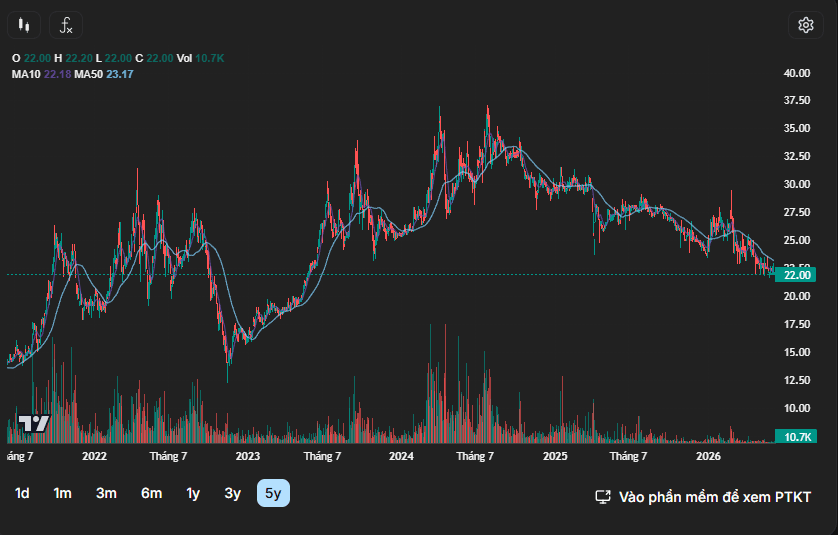Open the candlestick chart type selector

pyautogui.click(x=24, y=25)
